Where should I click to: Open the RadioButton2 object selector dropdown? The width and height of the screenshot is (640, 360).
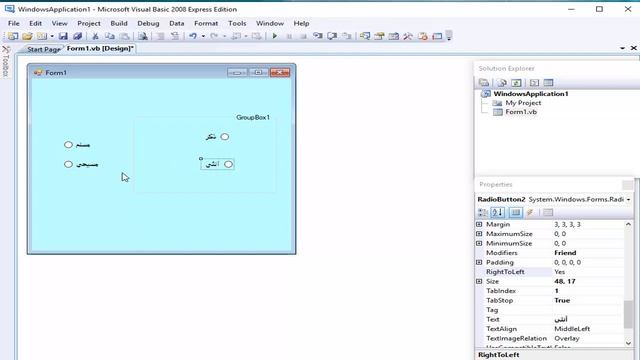click(628, 200)
